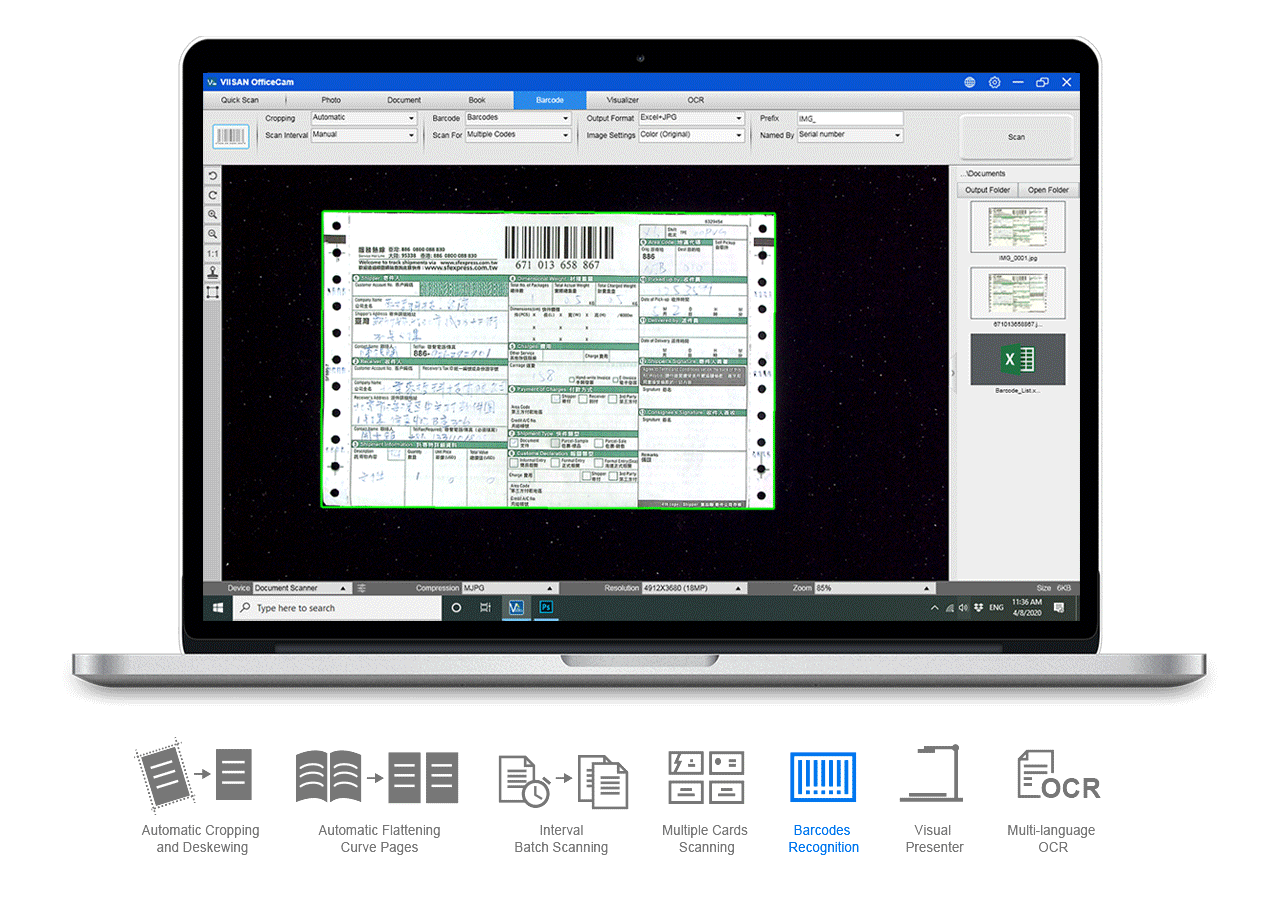This screenshot has height=908, width=1280.
Task: Open device settings sliders icon
Action: (362, 588)
